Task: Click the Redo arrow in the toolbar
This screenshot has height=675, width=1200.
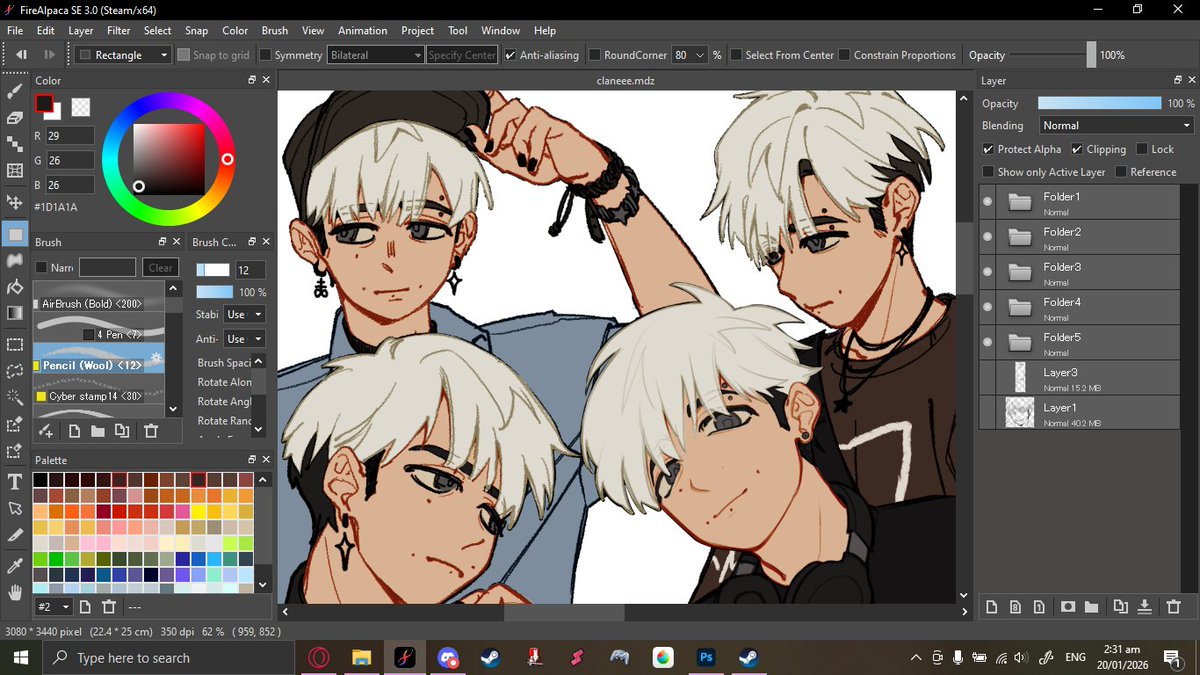Action: point(48,55)
